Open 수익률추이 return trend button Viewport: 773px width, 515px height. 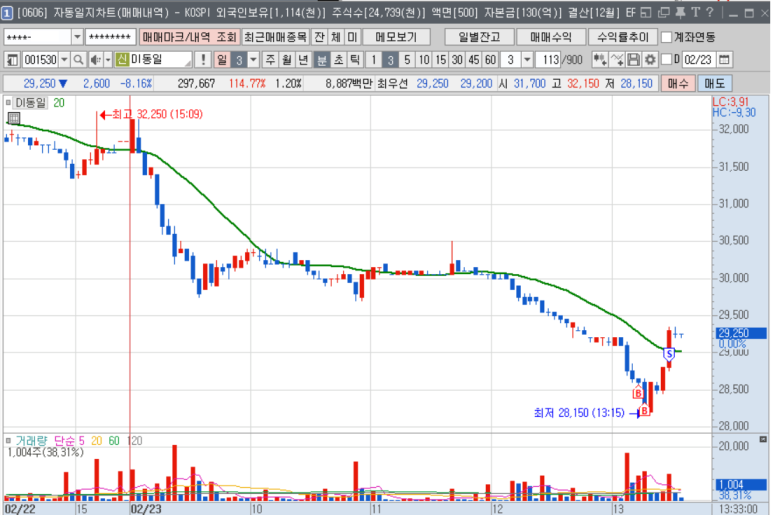coord(623,37)
